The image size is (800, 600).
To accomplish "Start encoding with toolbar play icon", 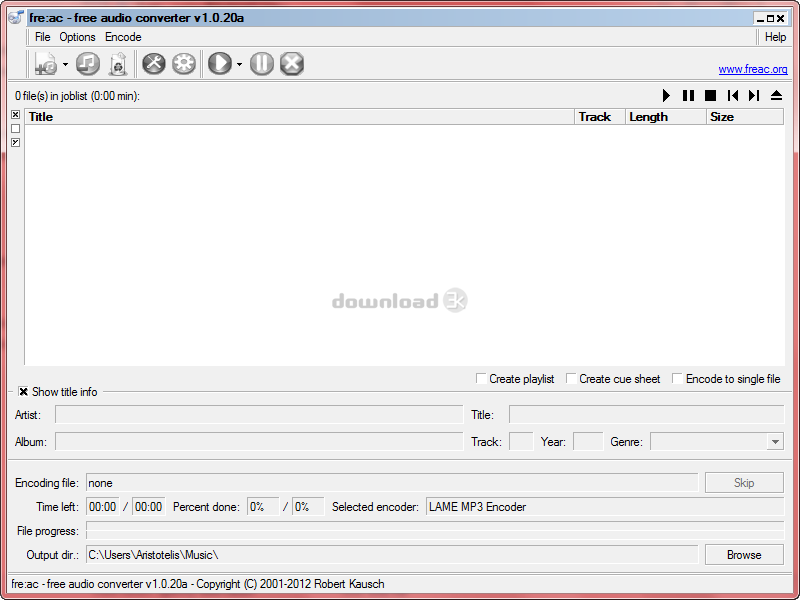I will tap(220, 64).
